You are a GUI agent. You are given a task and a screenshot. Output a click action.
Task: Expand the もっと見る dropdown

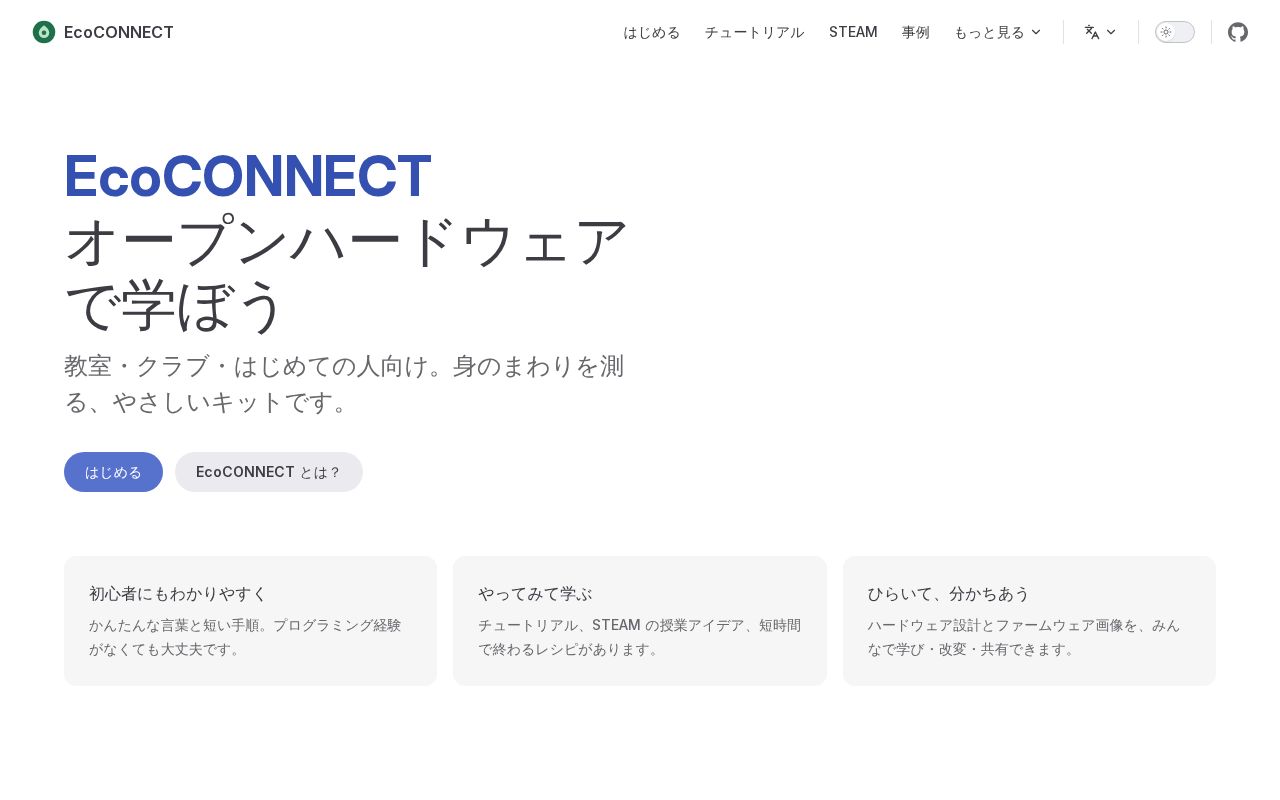998,32
